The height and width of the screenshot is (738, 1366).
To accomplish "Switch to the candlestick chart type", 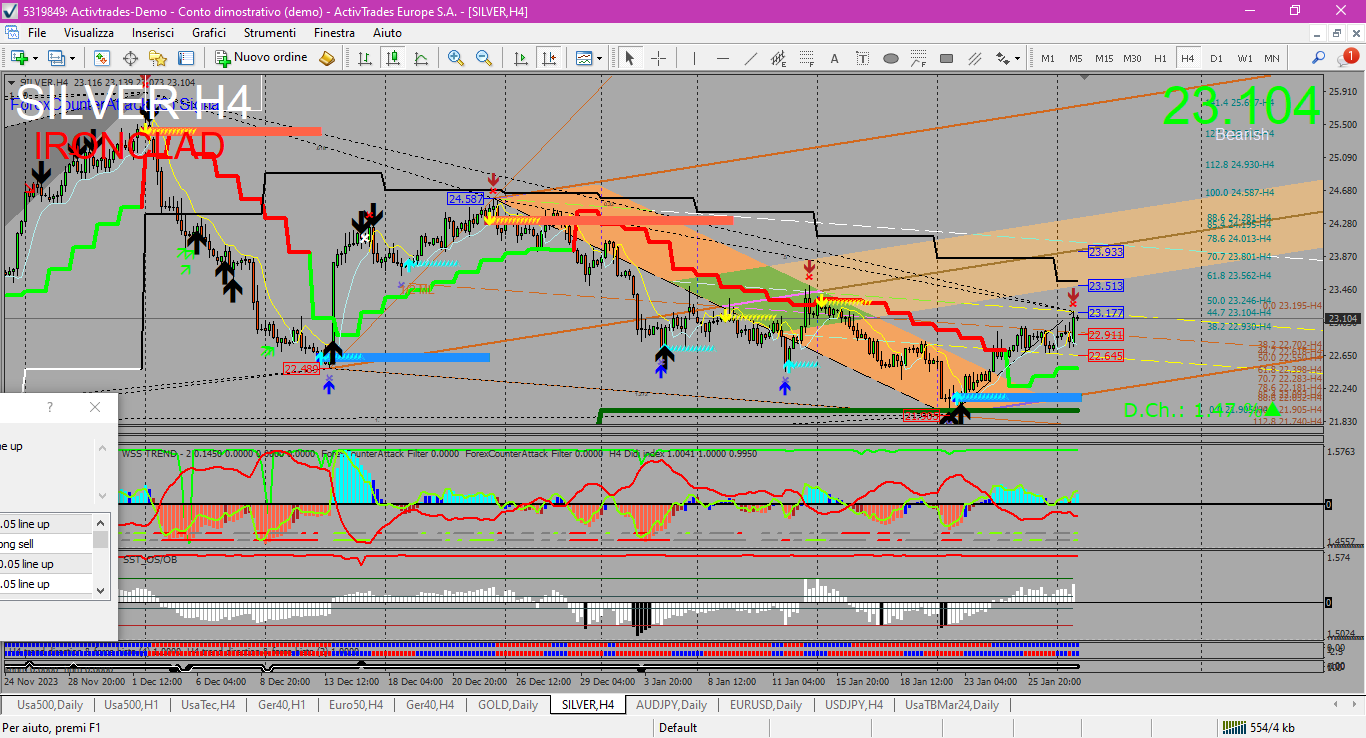I will [x=393, y=58].
